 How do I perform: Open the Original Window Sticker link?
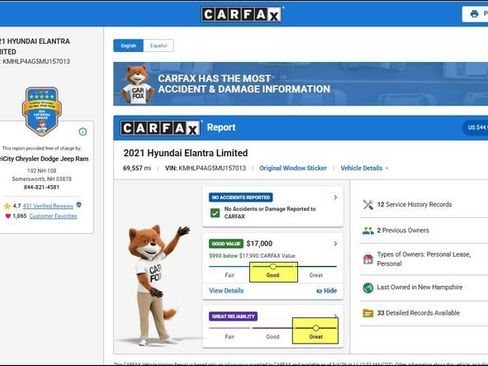(x=293, y=168)
